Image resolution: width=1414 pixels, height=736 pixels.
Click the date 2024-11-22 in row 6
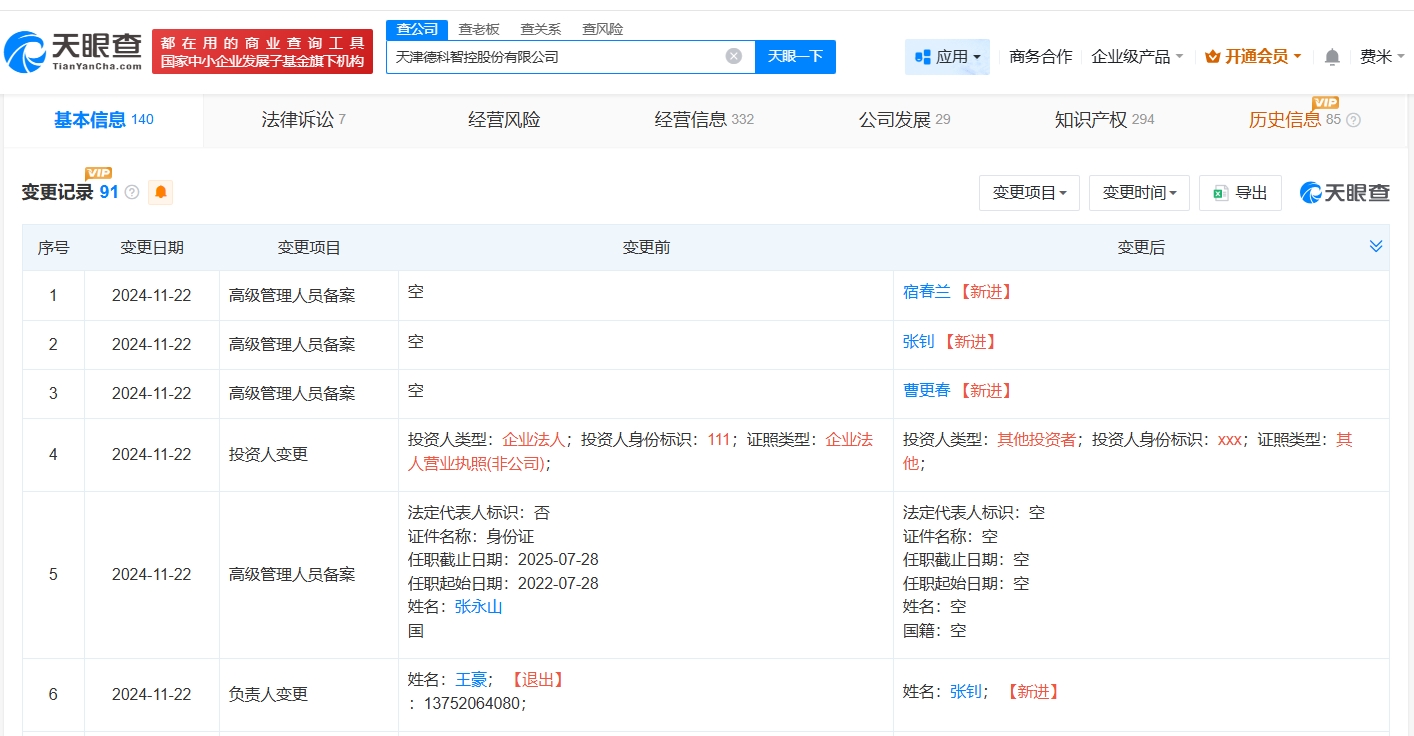(x=152, y=695)
